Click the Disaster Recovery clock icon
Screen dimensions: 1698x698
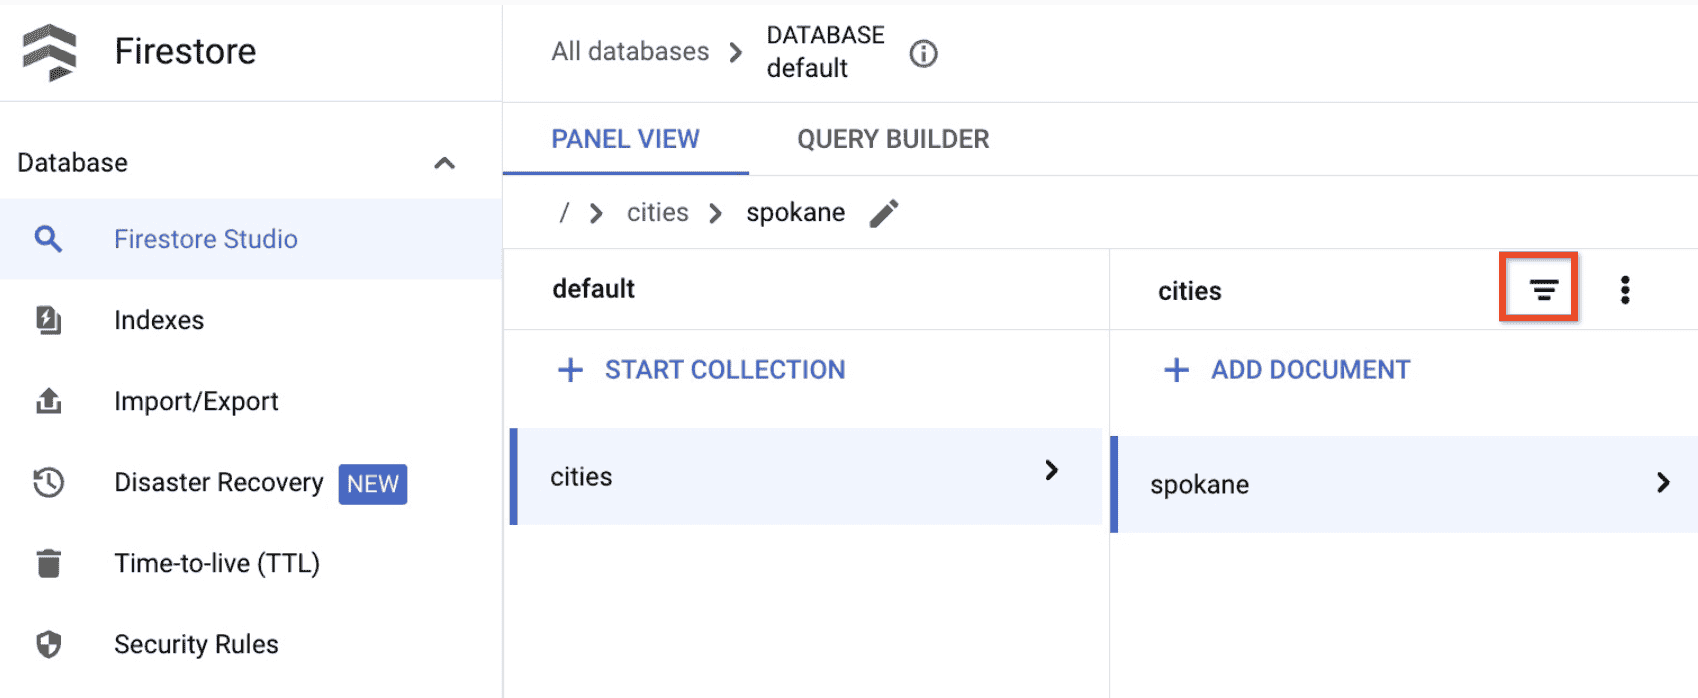tap(48, 483)
